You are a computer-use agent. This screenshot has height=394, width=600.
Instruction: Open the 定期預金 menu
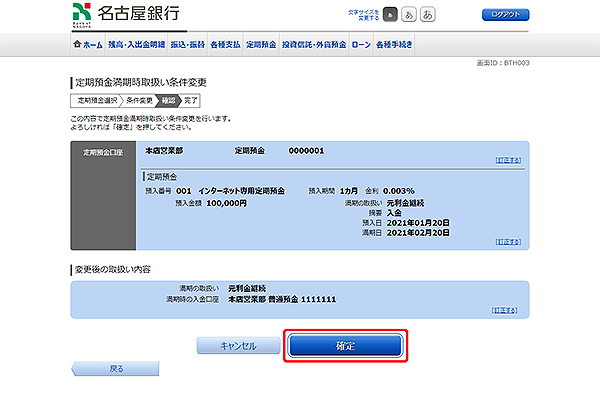point(261,45)
